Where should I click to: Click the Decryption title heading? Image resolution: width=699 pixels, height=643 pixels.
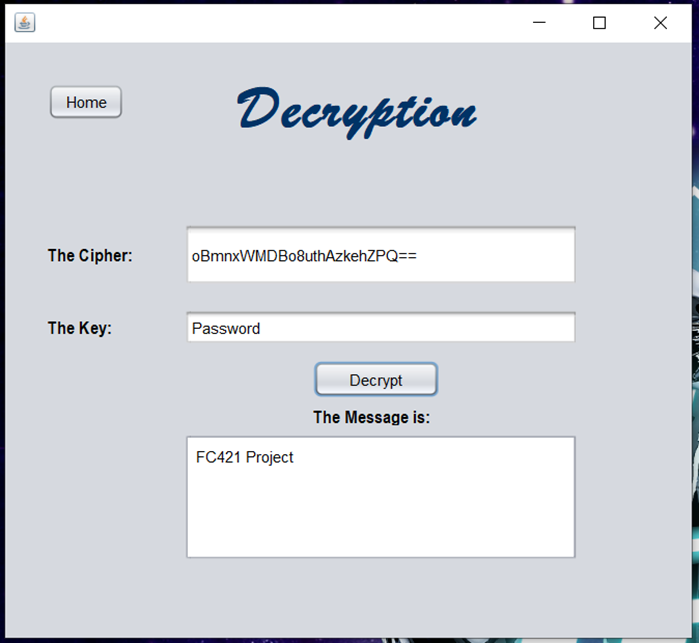(357, 112)
